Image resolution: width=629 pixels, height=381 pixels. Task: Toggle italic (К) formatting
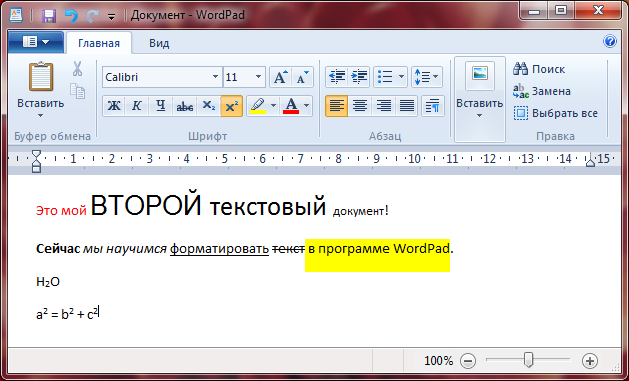pyautogui.click(x=137, y=106)
